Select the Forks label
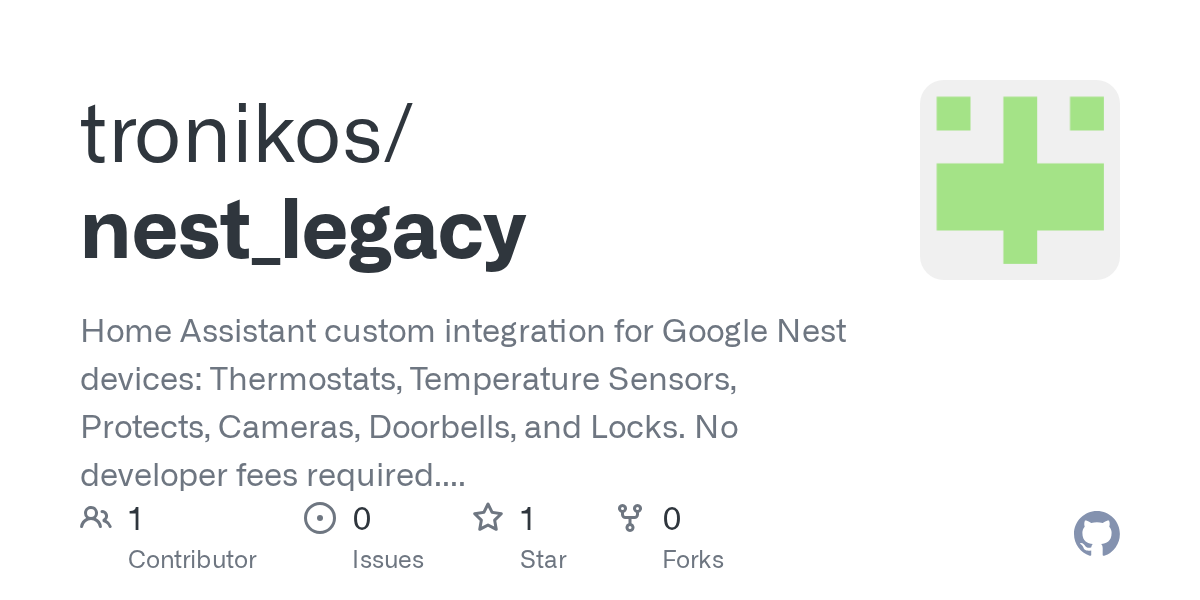This screenshot has width=1200, height=600. [693, 560]
